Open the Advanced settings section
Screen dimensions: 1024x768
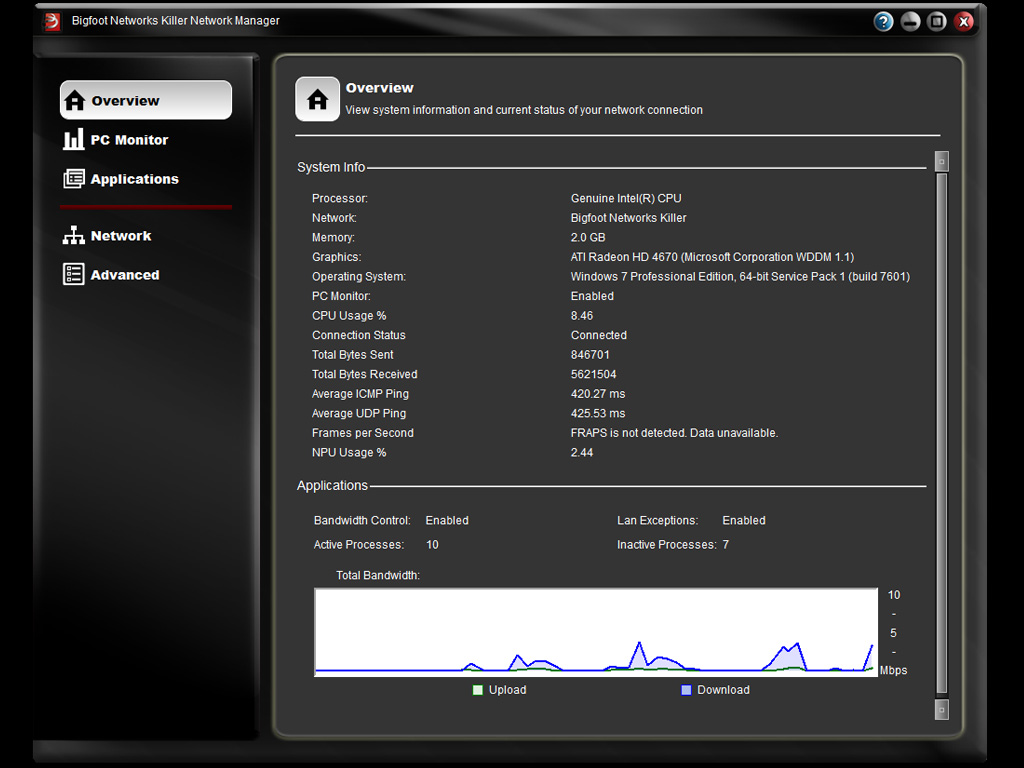(111, 274)
